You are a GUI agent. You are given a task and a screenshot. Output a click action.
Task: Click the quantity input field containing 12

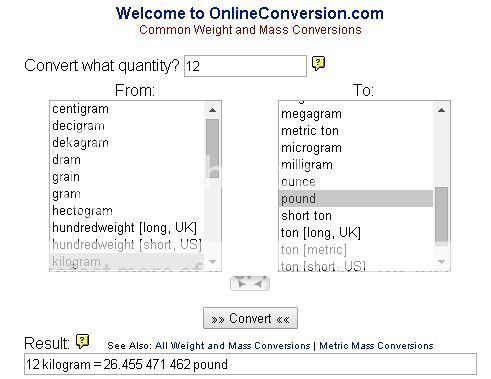coord(245,66)
